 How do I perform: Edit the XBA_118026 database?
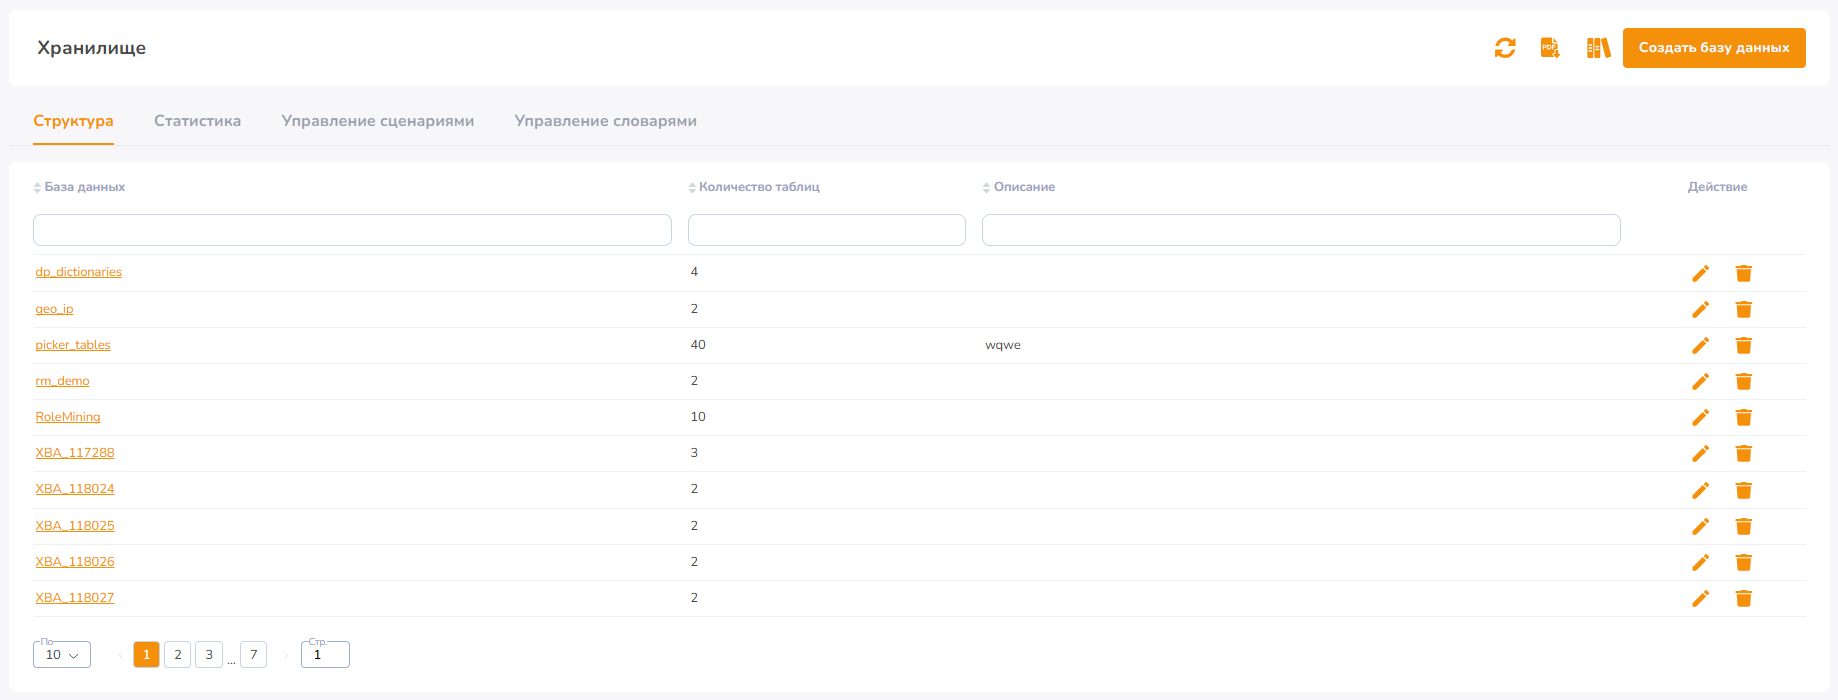tap(1700, 562)
